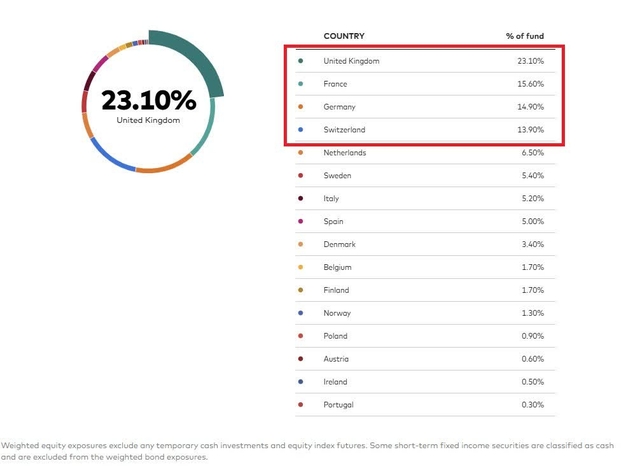Viewport: 640px width, 466px height.
Task: Click the Switzerland blue legend dot
Action: [300, 129]
